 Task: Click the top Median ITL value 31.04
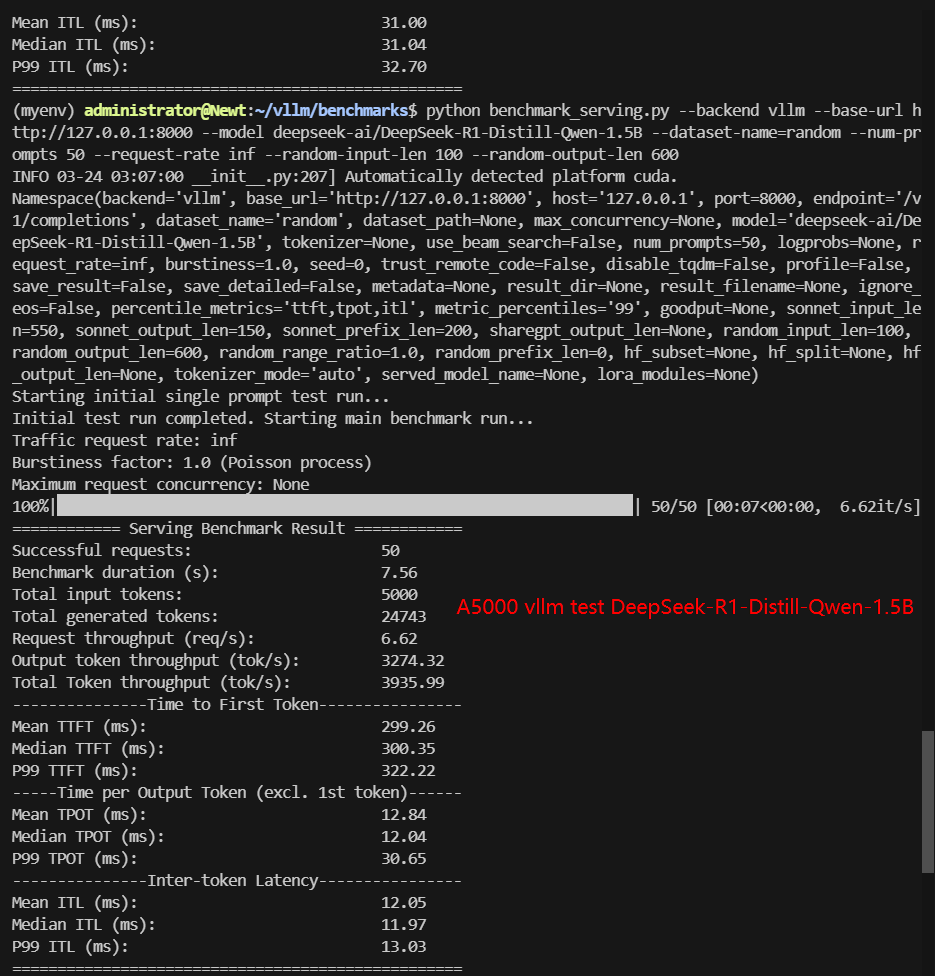(403, 44)
